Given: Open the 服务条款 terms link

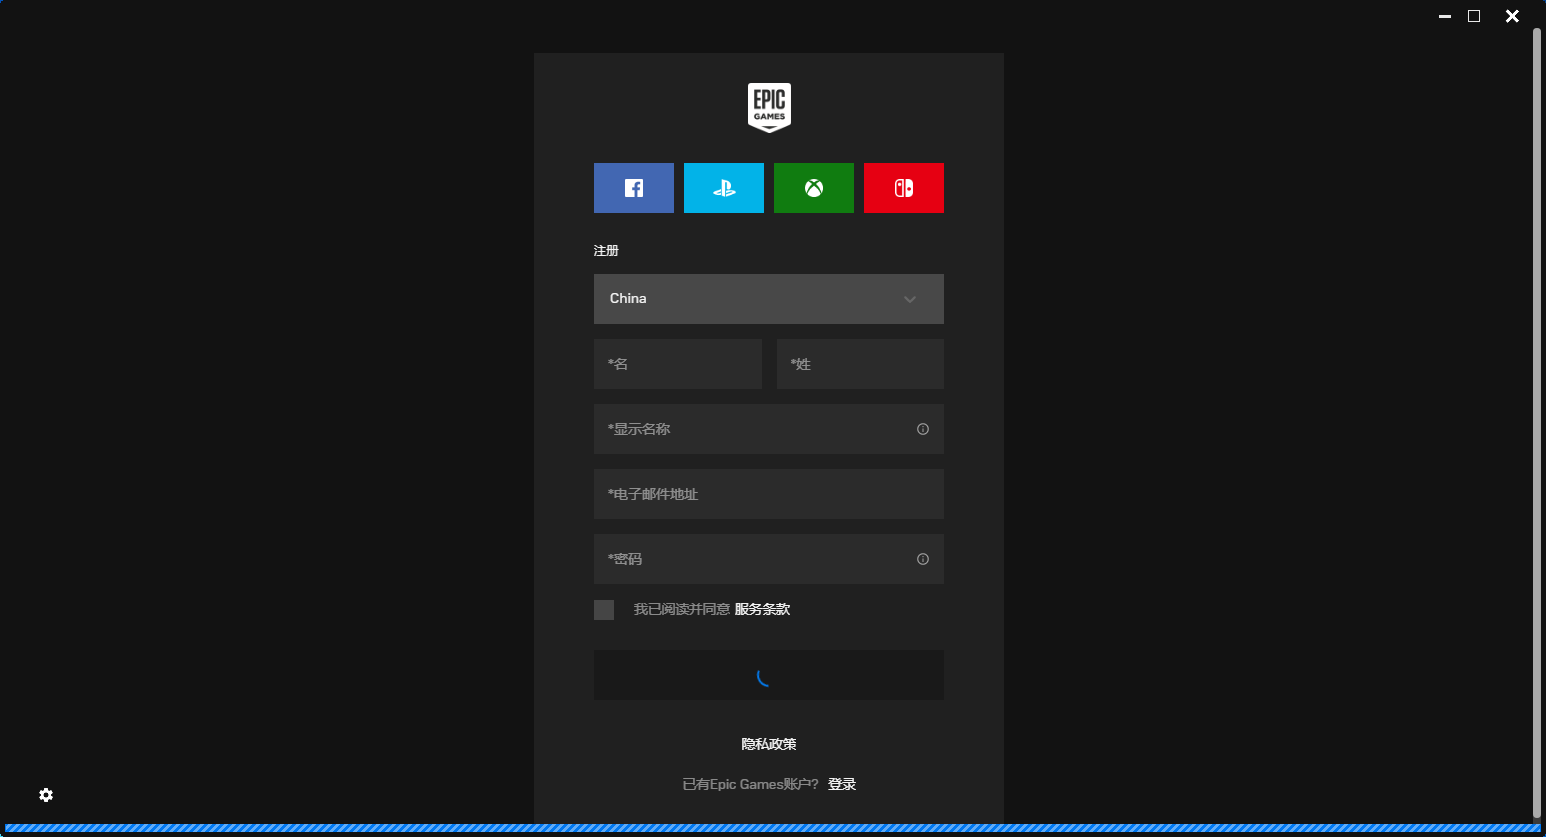Looking at the screenshot, I should click(762, 609).
